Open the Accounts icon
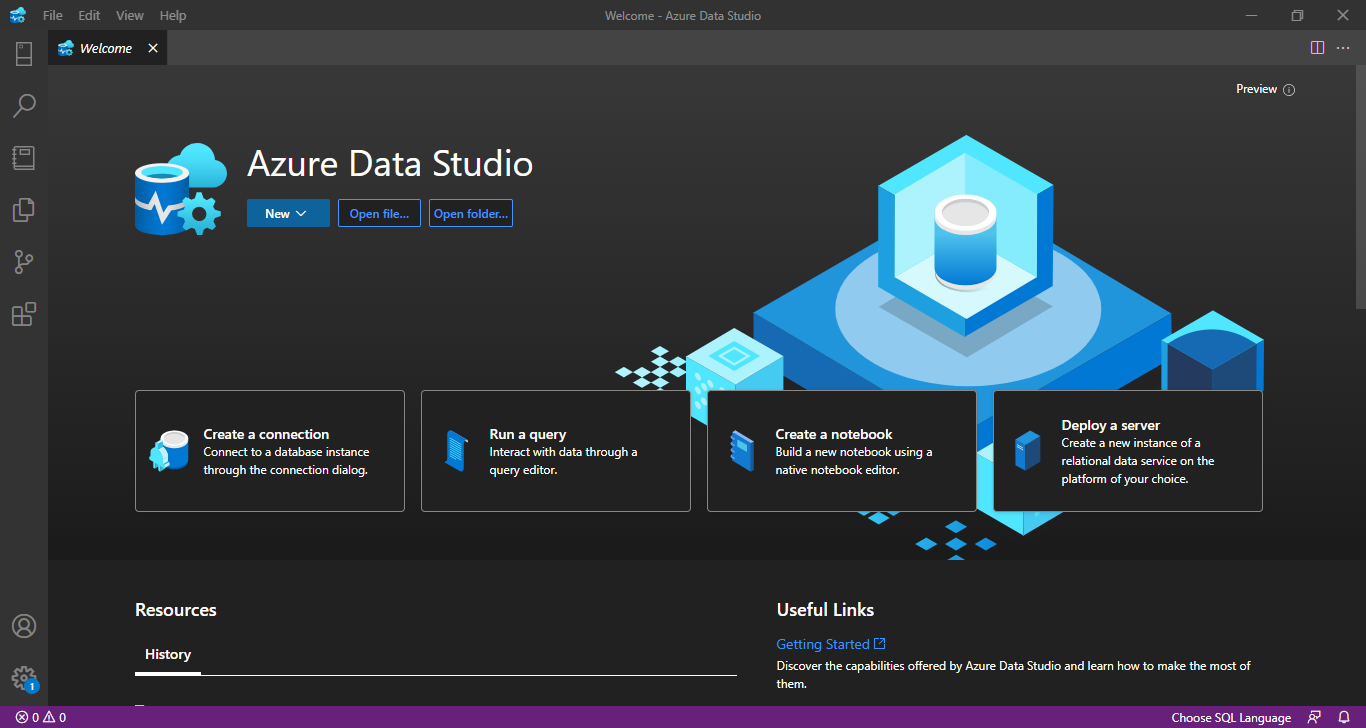This screenshot has height=728, width=1366. pos(24,626)
